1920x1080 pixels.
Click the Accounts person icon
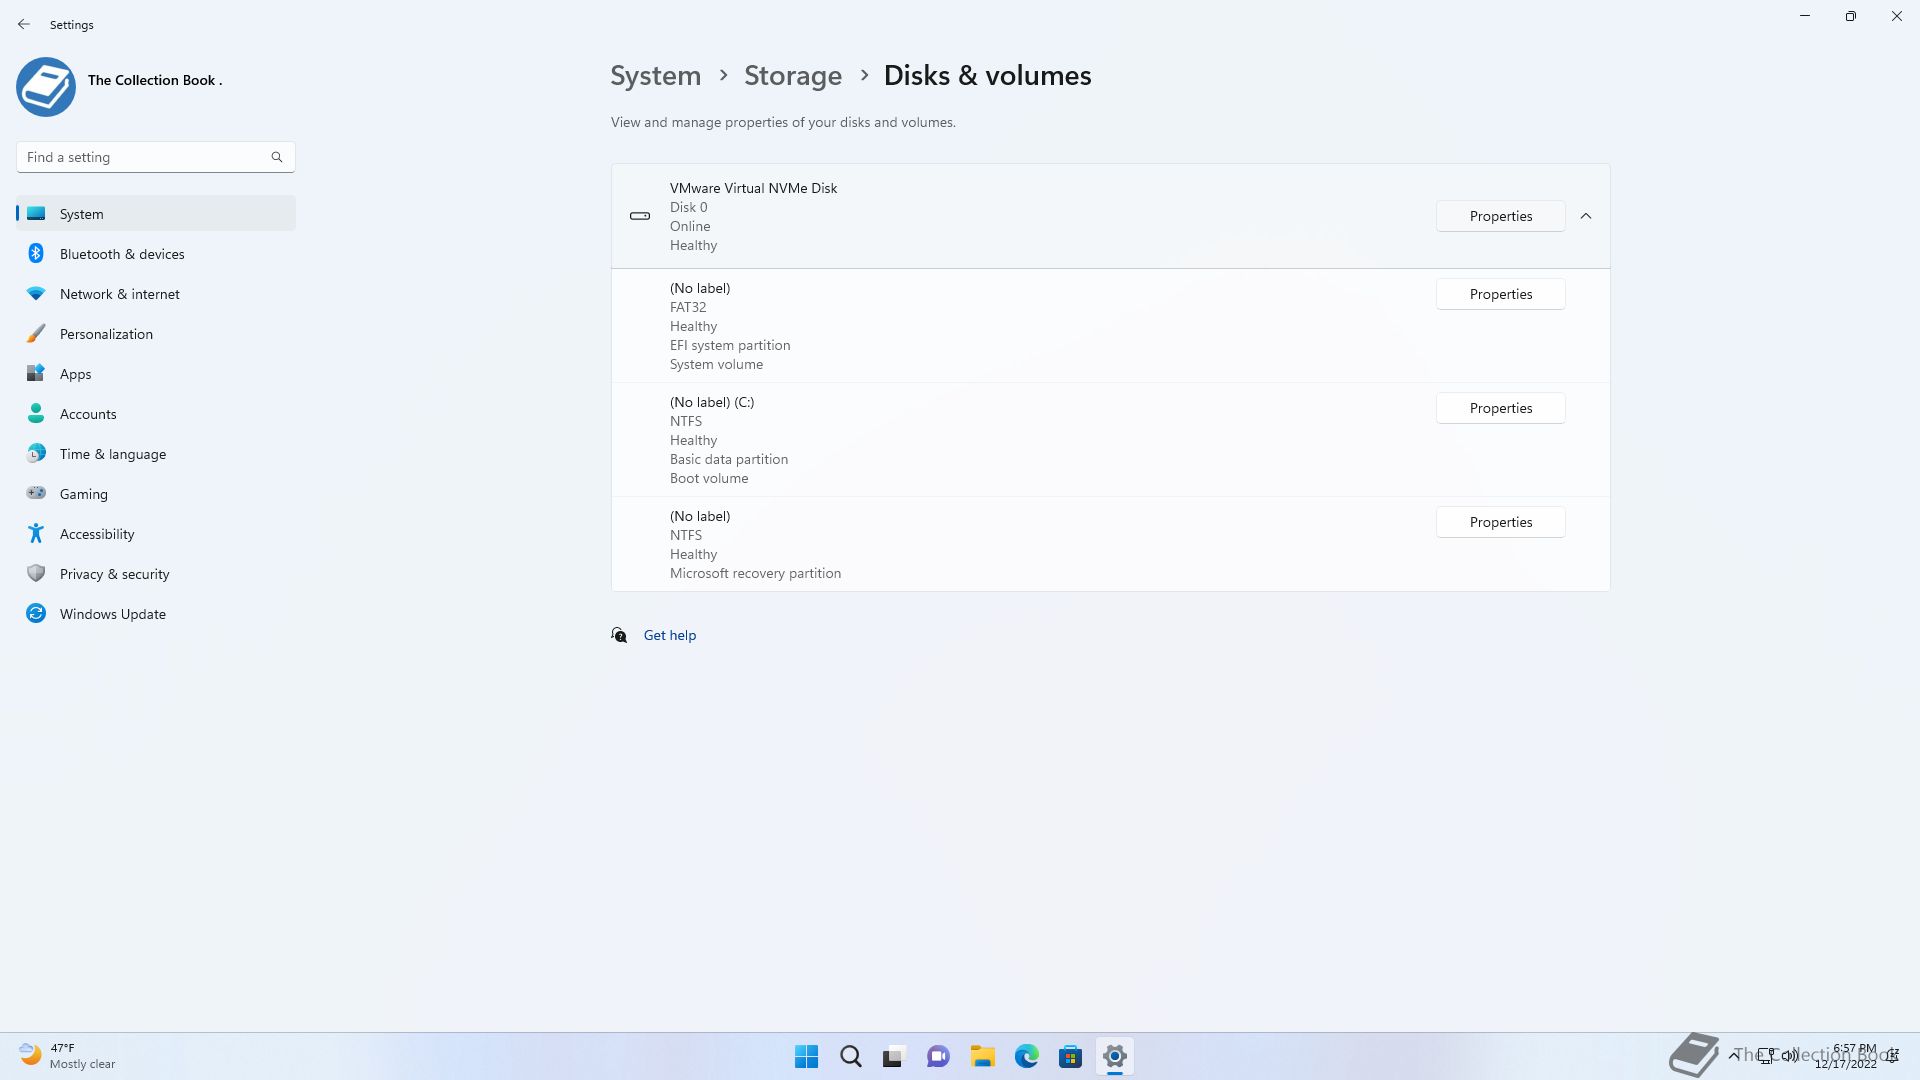pyautogui.click(x=36, y=413)
